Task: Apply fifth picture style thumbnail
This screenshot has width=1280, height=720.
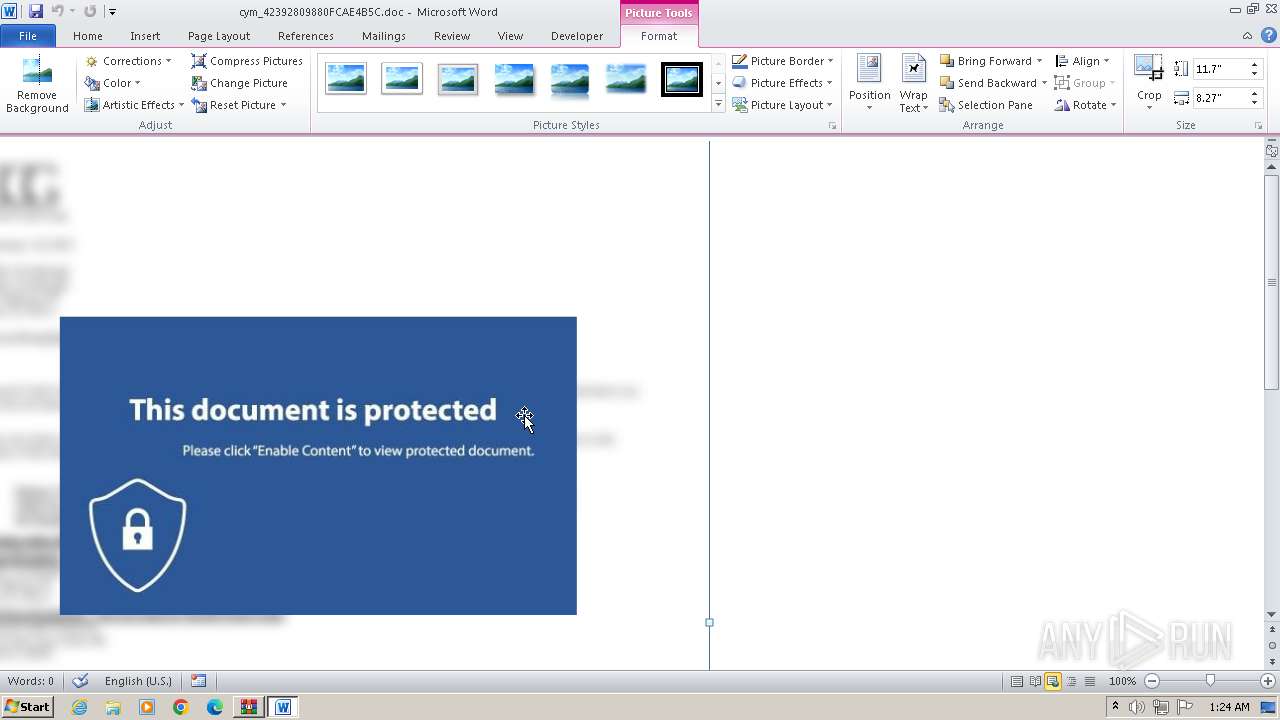Action: click(569, 79)
